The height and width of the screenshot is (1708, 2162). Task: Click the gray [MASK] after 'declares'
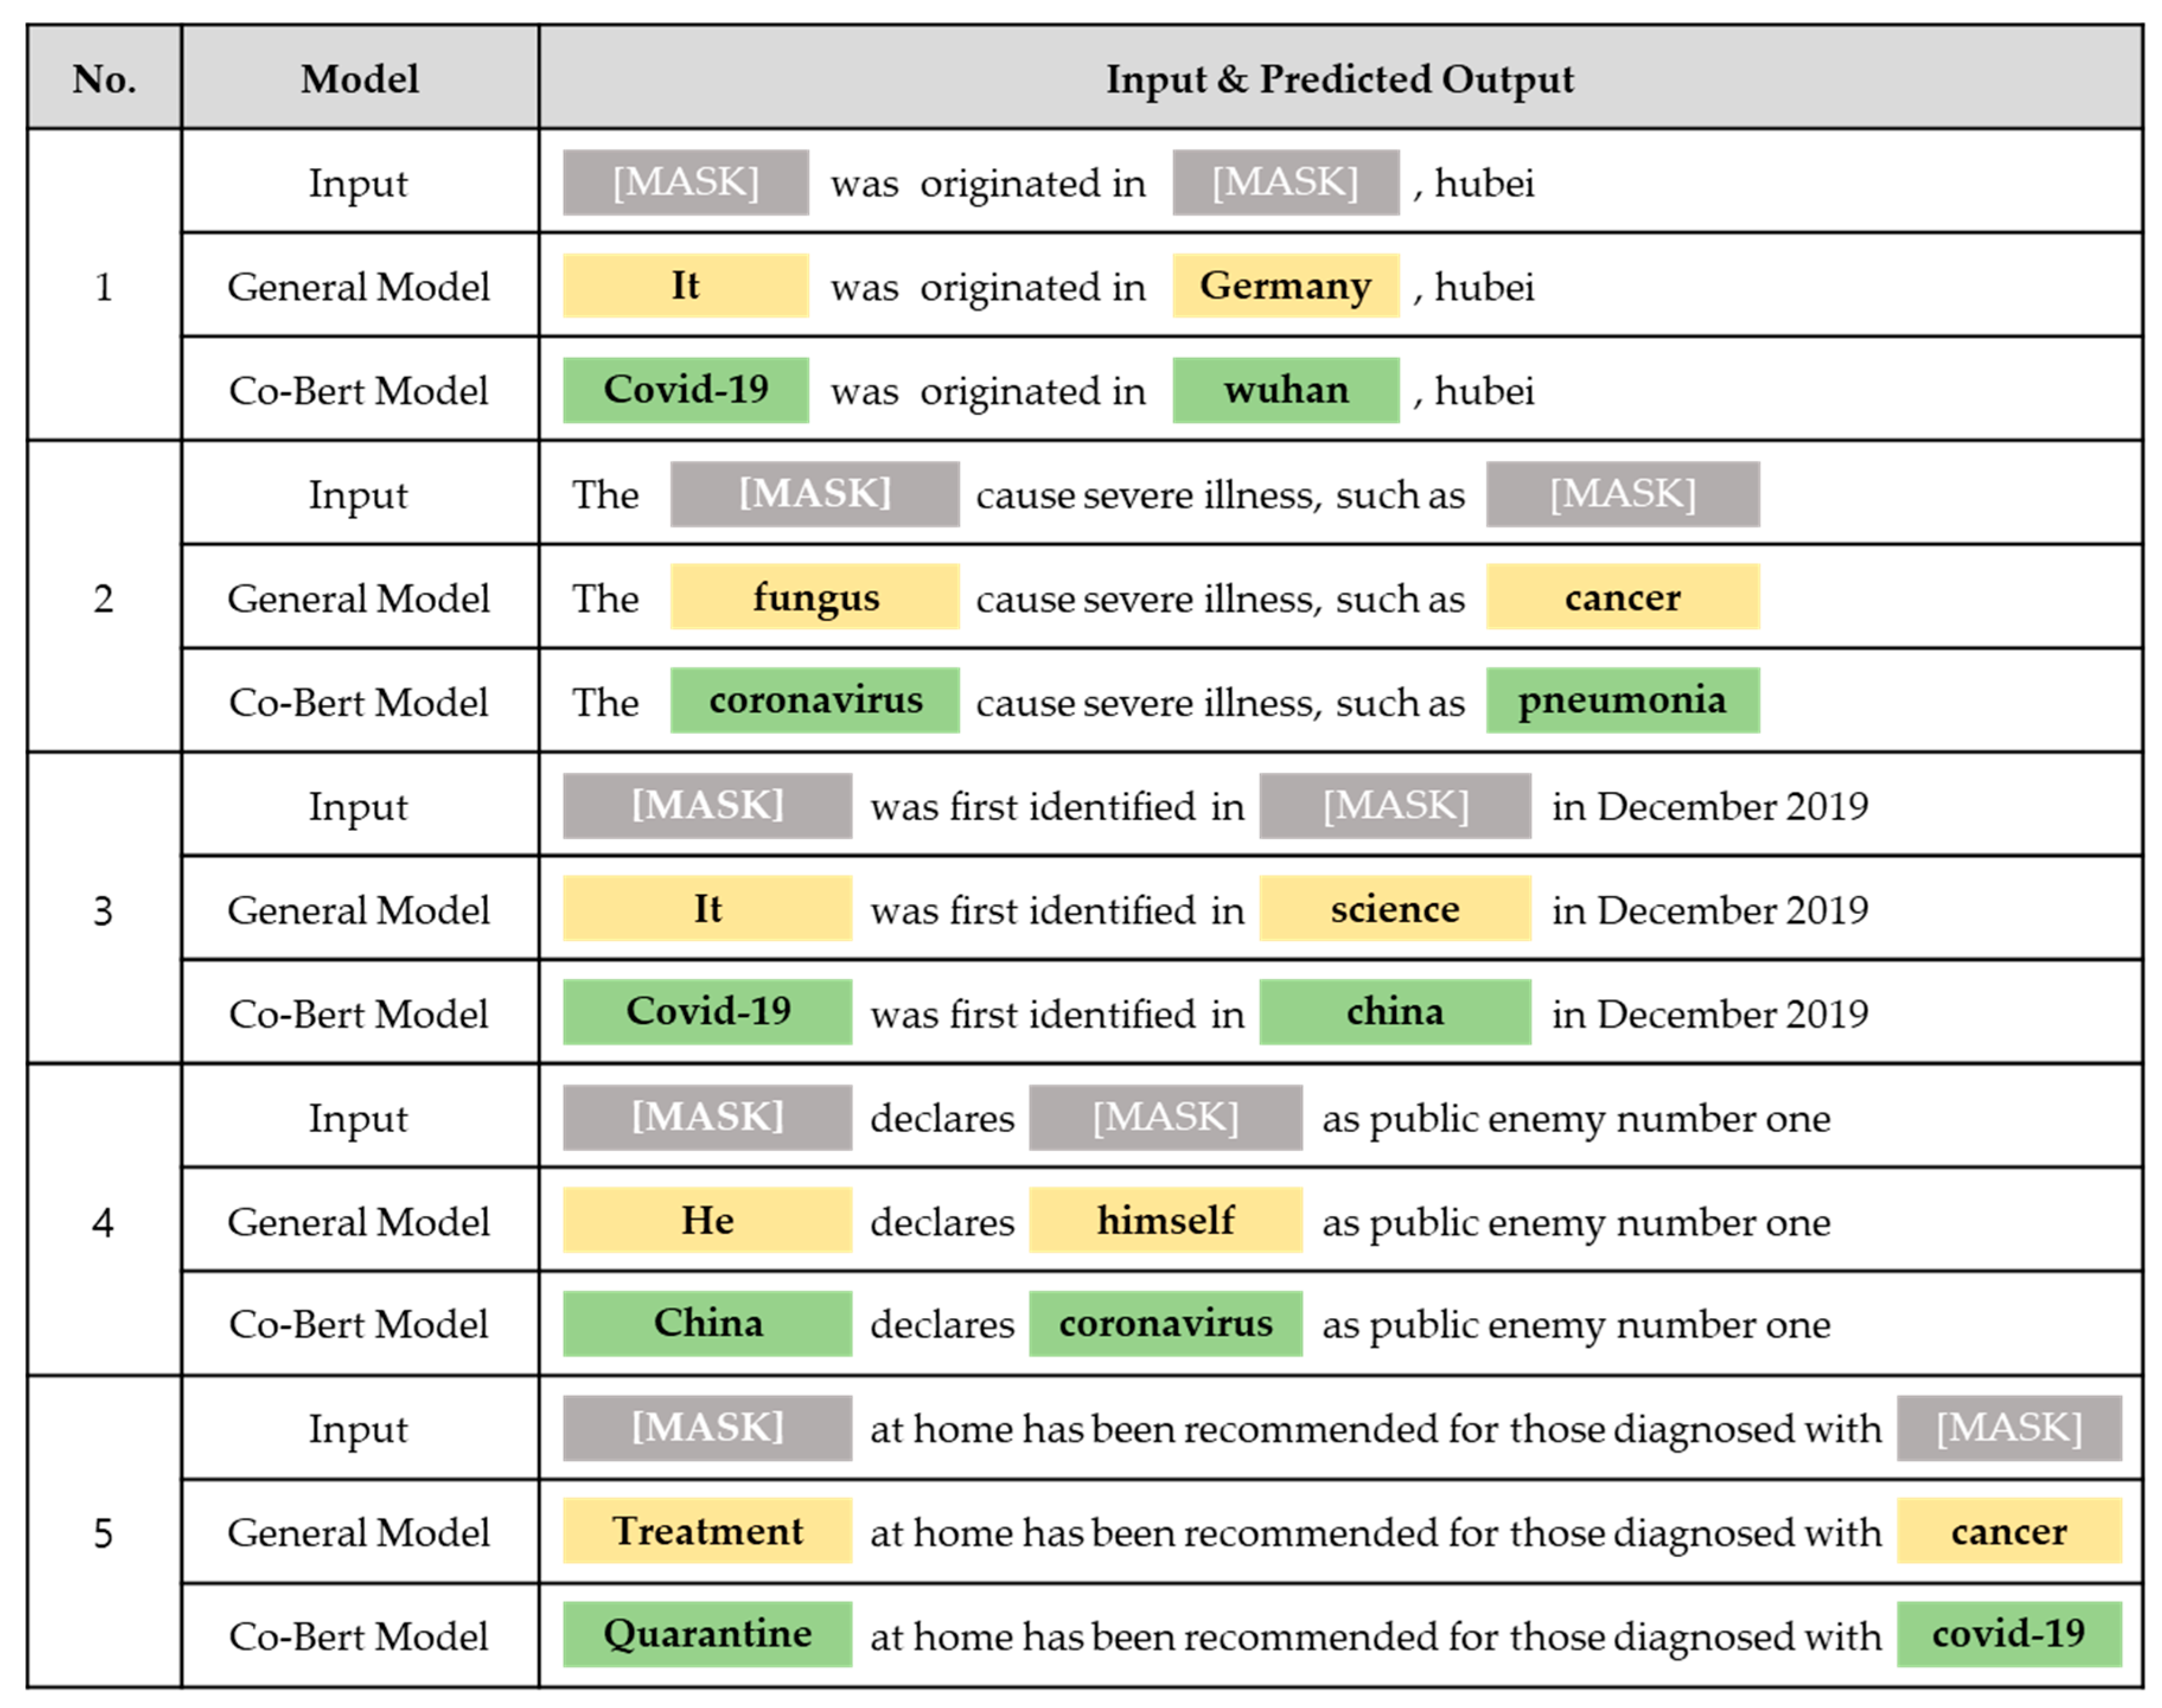pos(1166,1117)
